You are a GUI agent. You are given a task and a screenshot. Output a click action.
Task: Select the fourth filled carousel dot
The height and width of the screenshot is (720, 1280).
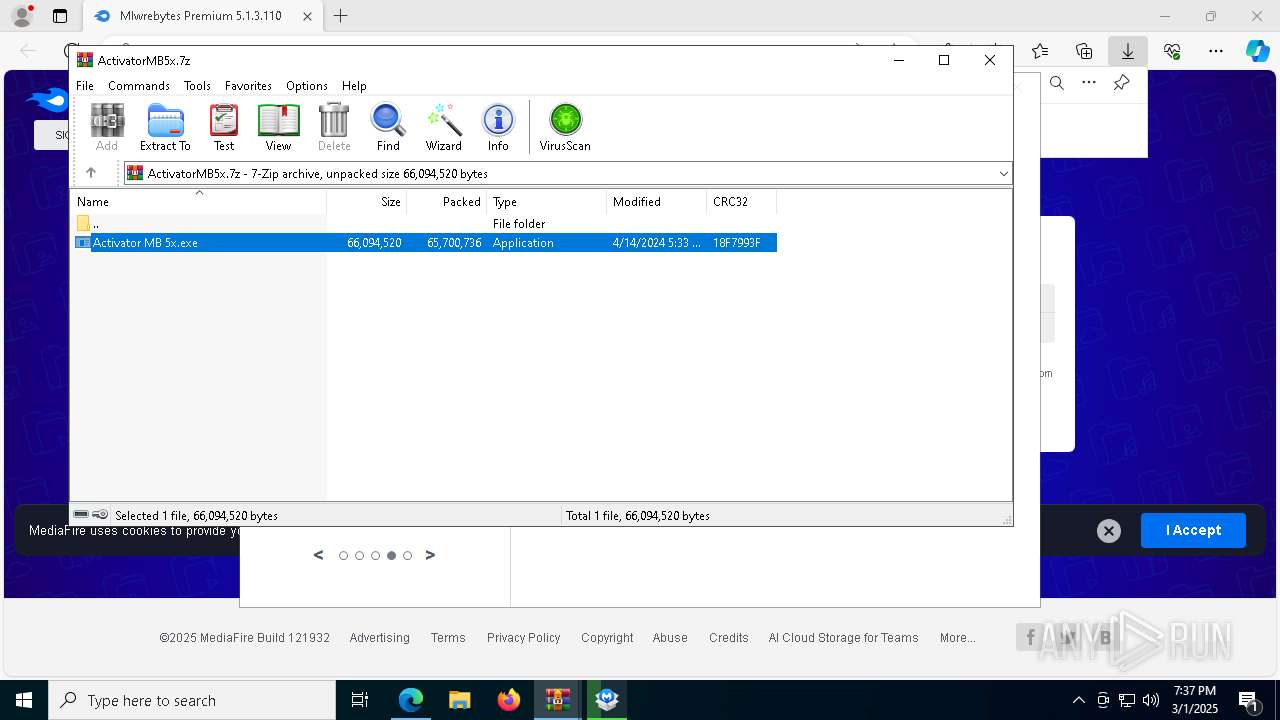click(391, 556)
